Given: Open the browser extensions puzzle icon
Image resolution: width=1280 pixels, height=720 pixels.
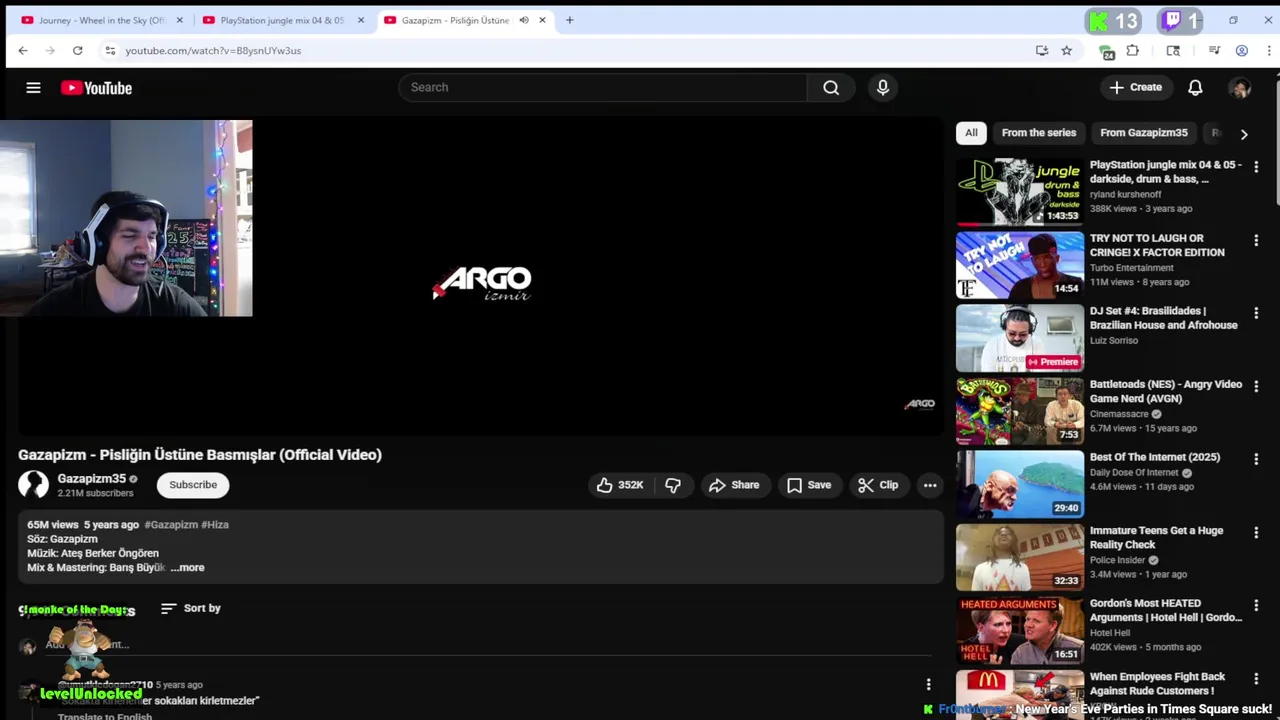Looking at the screenshot, I should click(x=1132, y=50).
